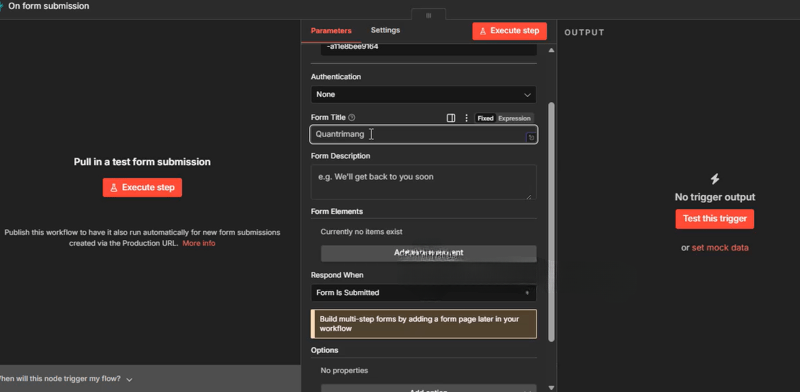Click the Add Form Element button
800x392 pixels.
(428, 253)
